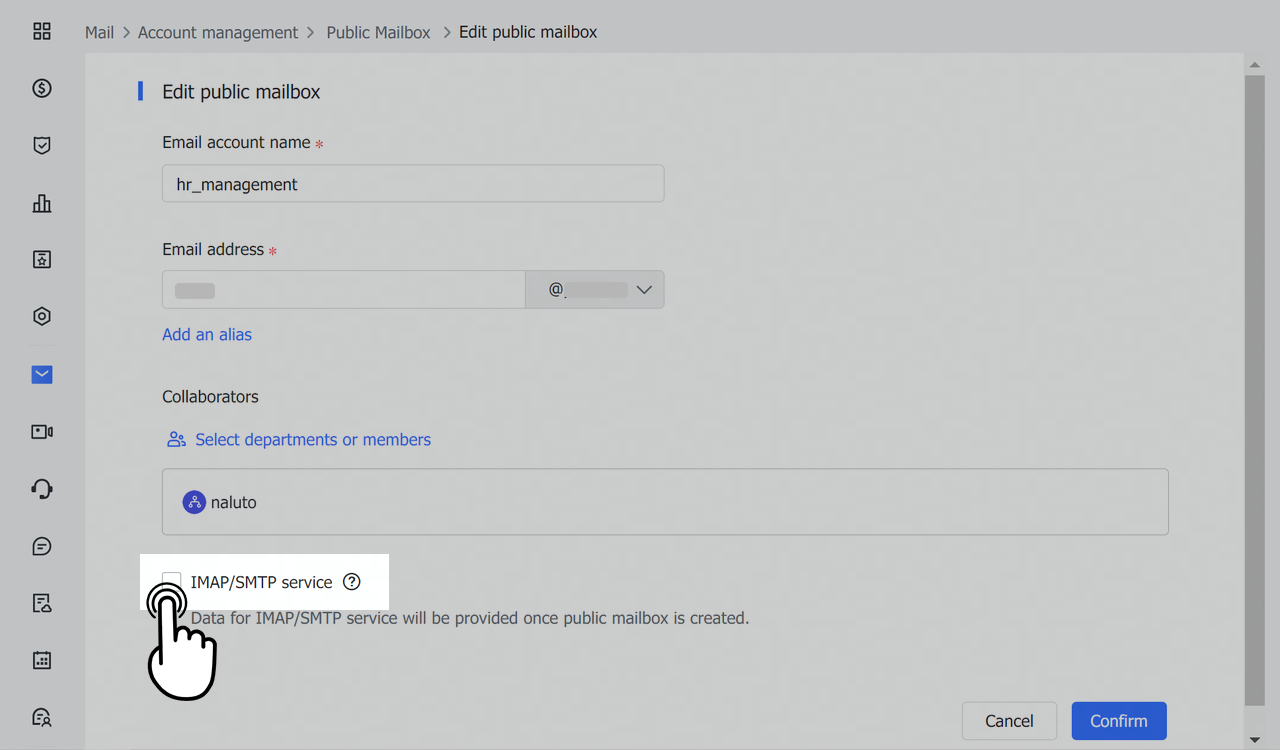This screenshot has height=750, width=1280.
Task: Open the email domain dropdown
Action: (x=643, y=289)
